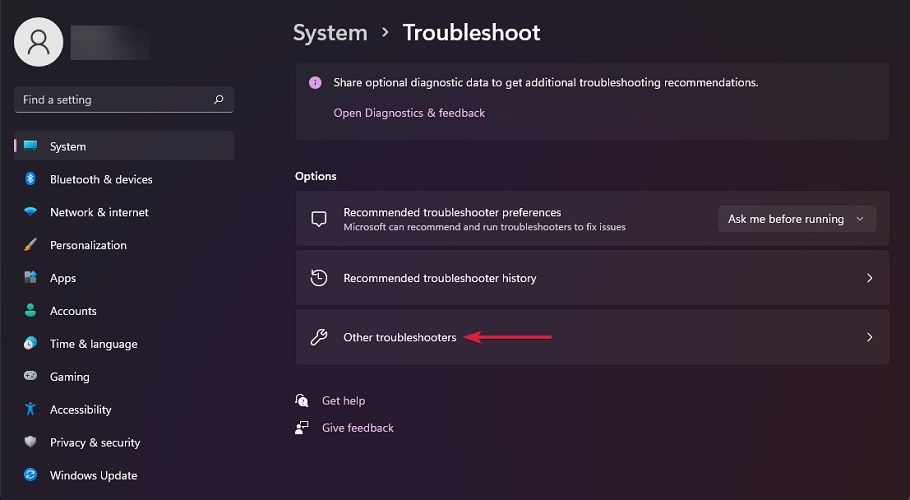Click the Get help link
The height and width of the screenshot is (500, 910).
(x=343, y=401)
